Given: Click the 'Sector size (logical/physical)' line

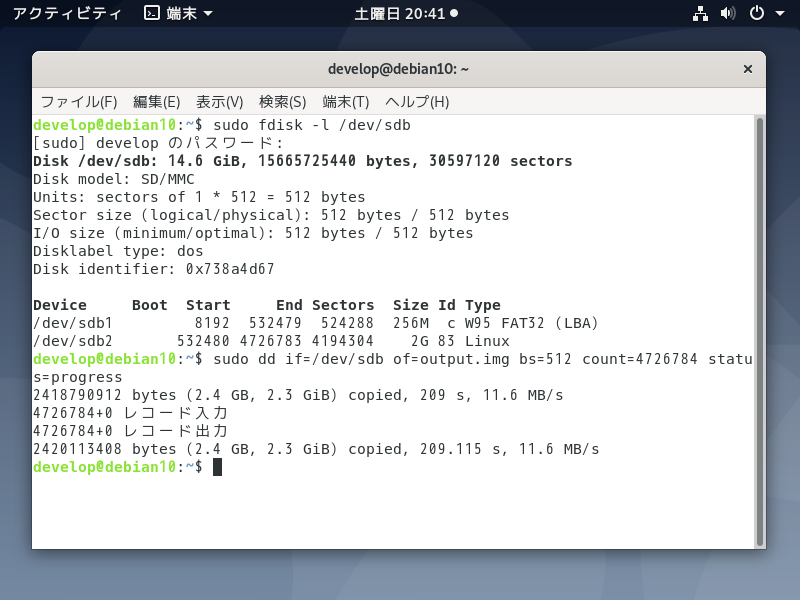Looking at the screenshot, I should 271,215.
